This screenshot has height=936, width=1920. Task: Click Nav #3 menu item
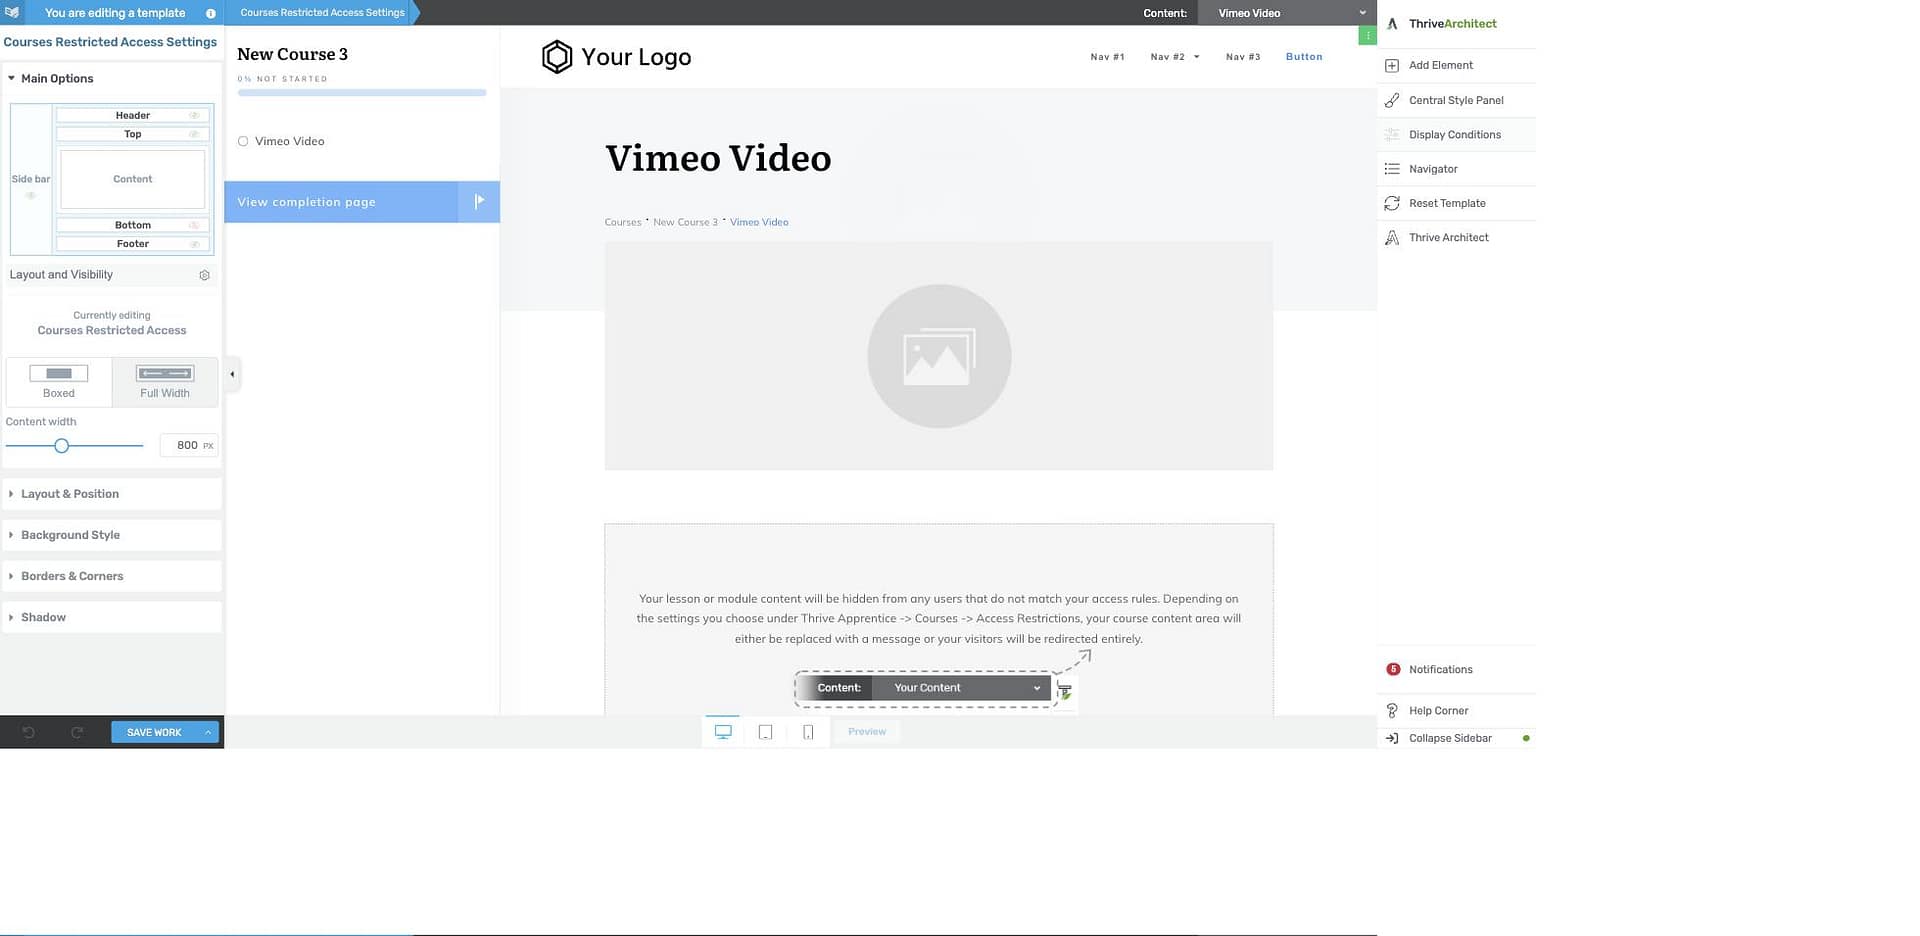click(1243, 57)
